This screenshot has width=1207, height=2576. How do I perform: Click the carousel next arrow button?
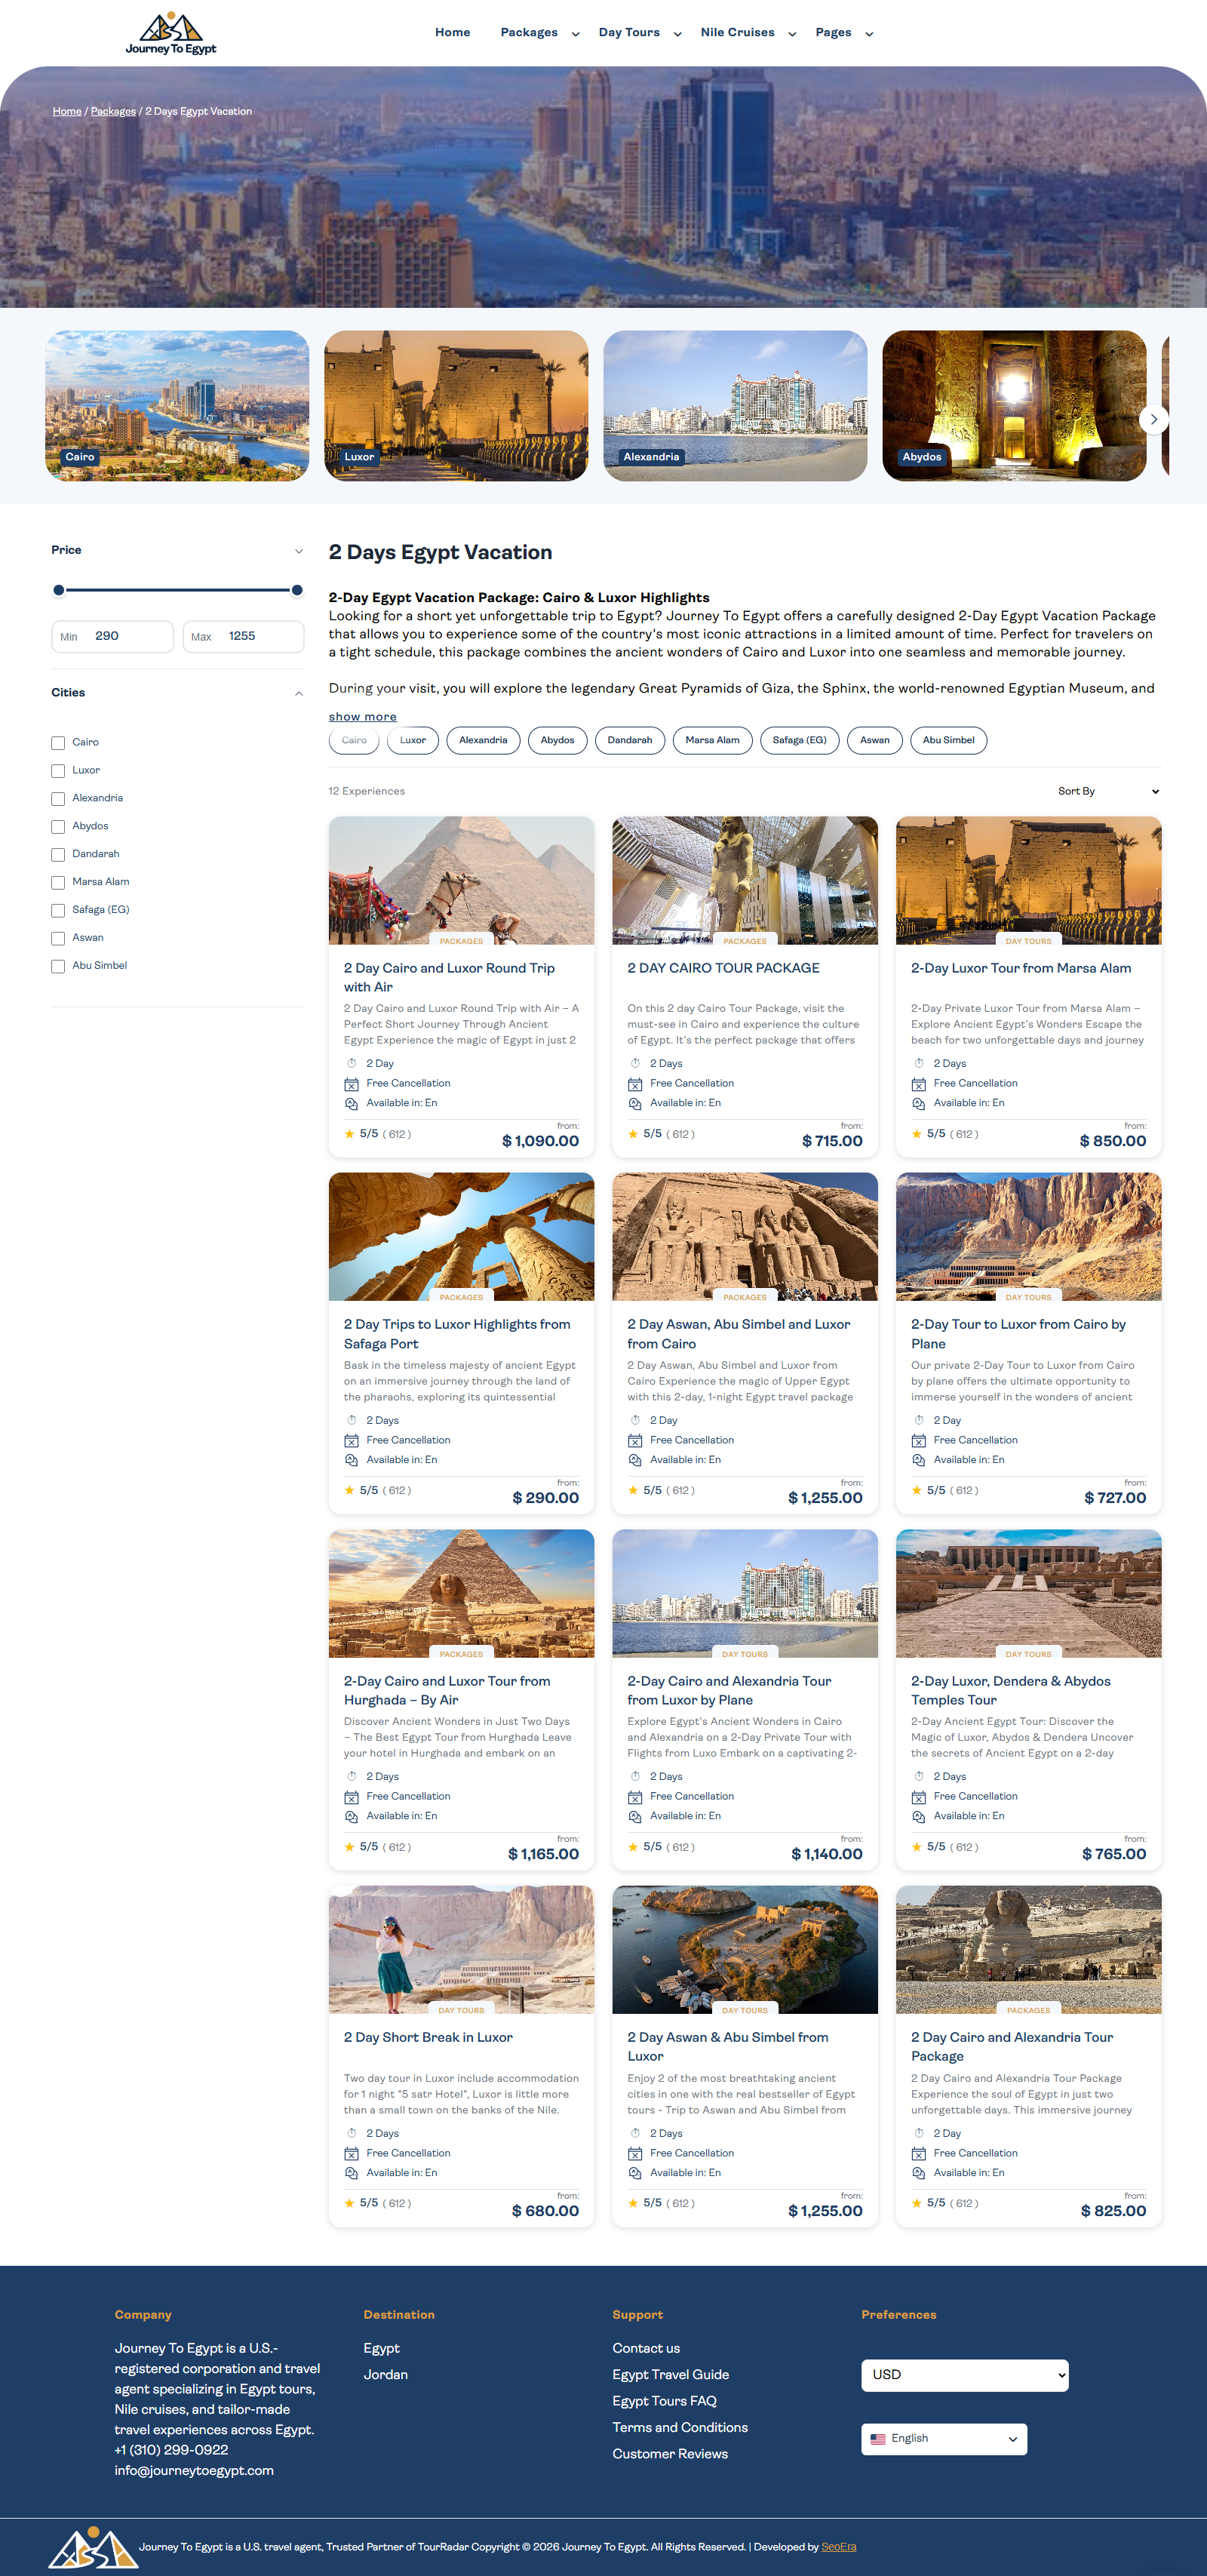(x=1153, y=419)
